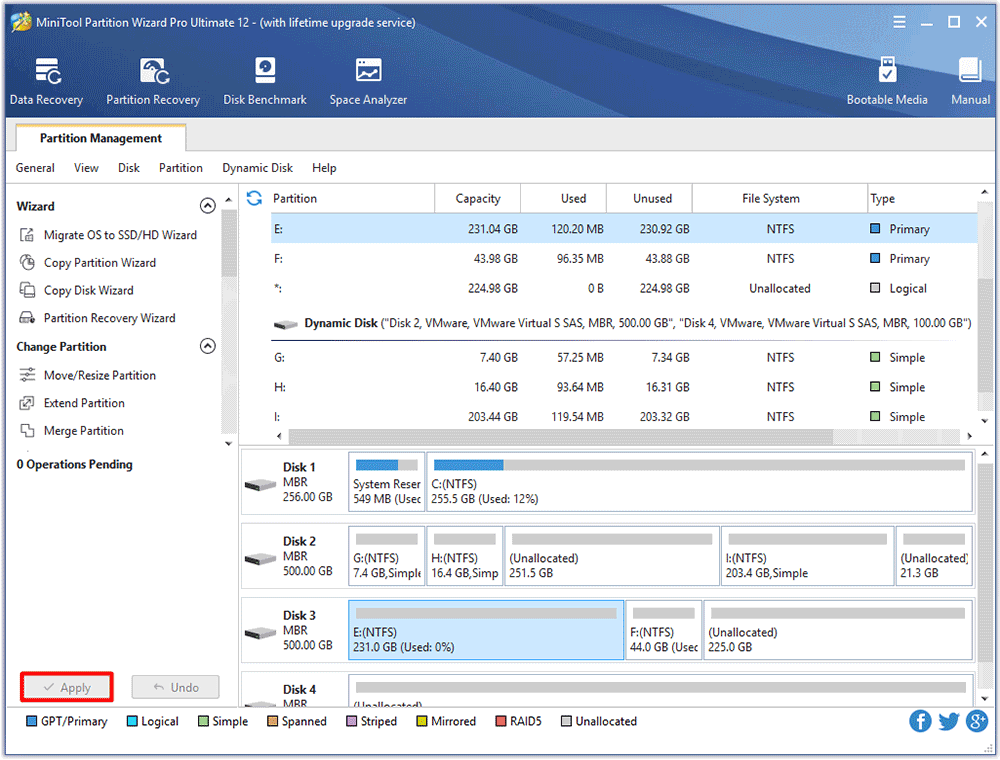Create Bootable Media
Viewport: 1000px width, 760px height.
tap(886, 82)
